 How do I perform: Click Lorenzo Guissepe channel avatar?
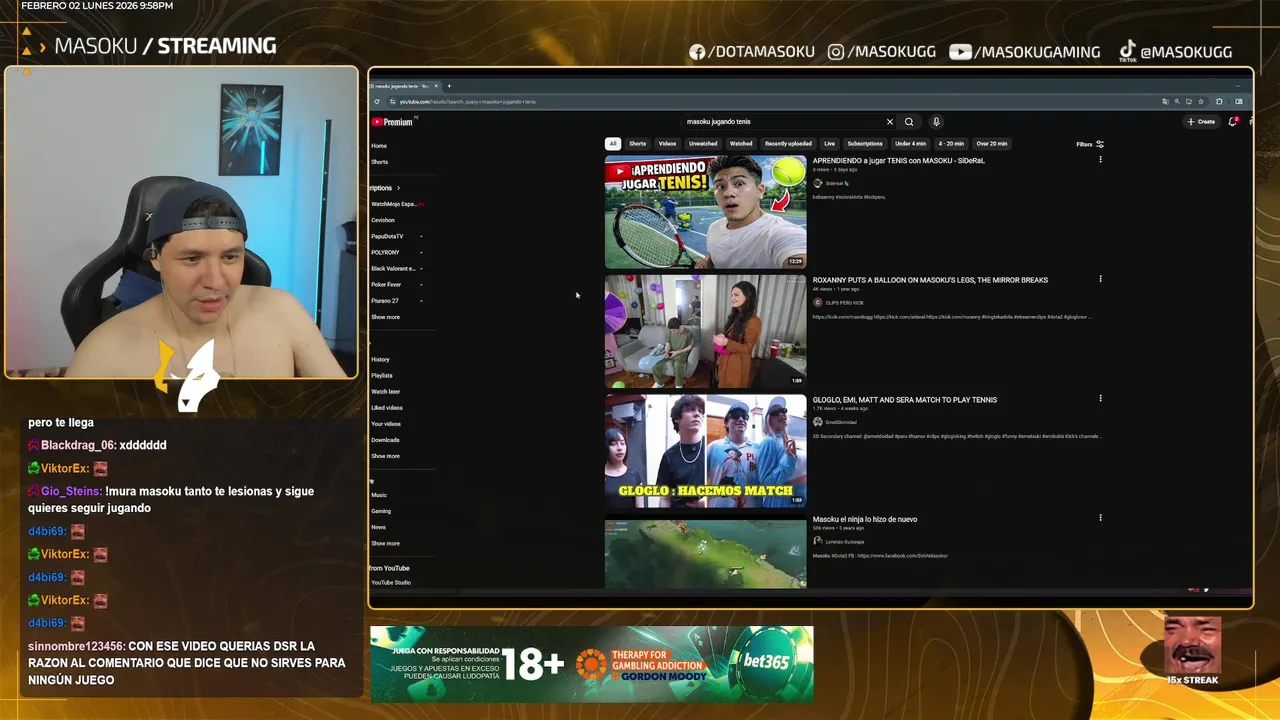(x=817, y=541)
